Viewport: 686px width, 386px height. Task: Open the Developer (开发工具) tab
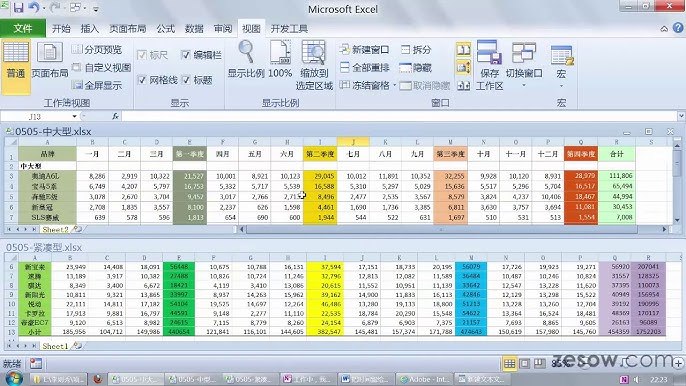pyautogui.click(x=289, y=28)
